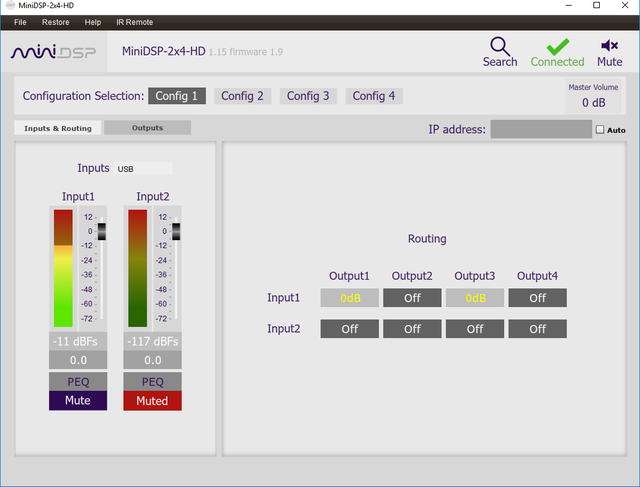Select Config 3
Viewport: 640px width, 487px height.
(308, 96)
